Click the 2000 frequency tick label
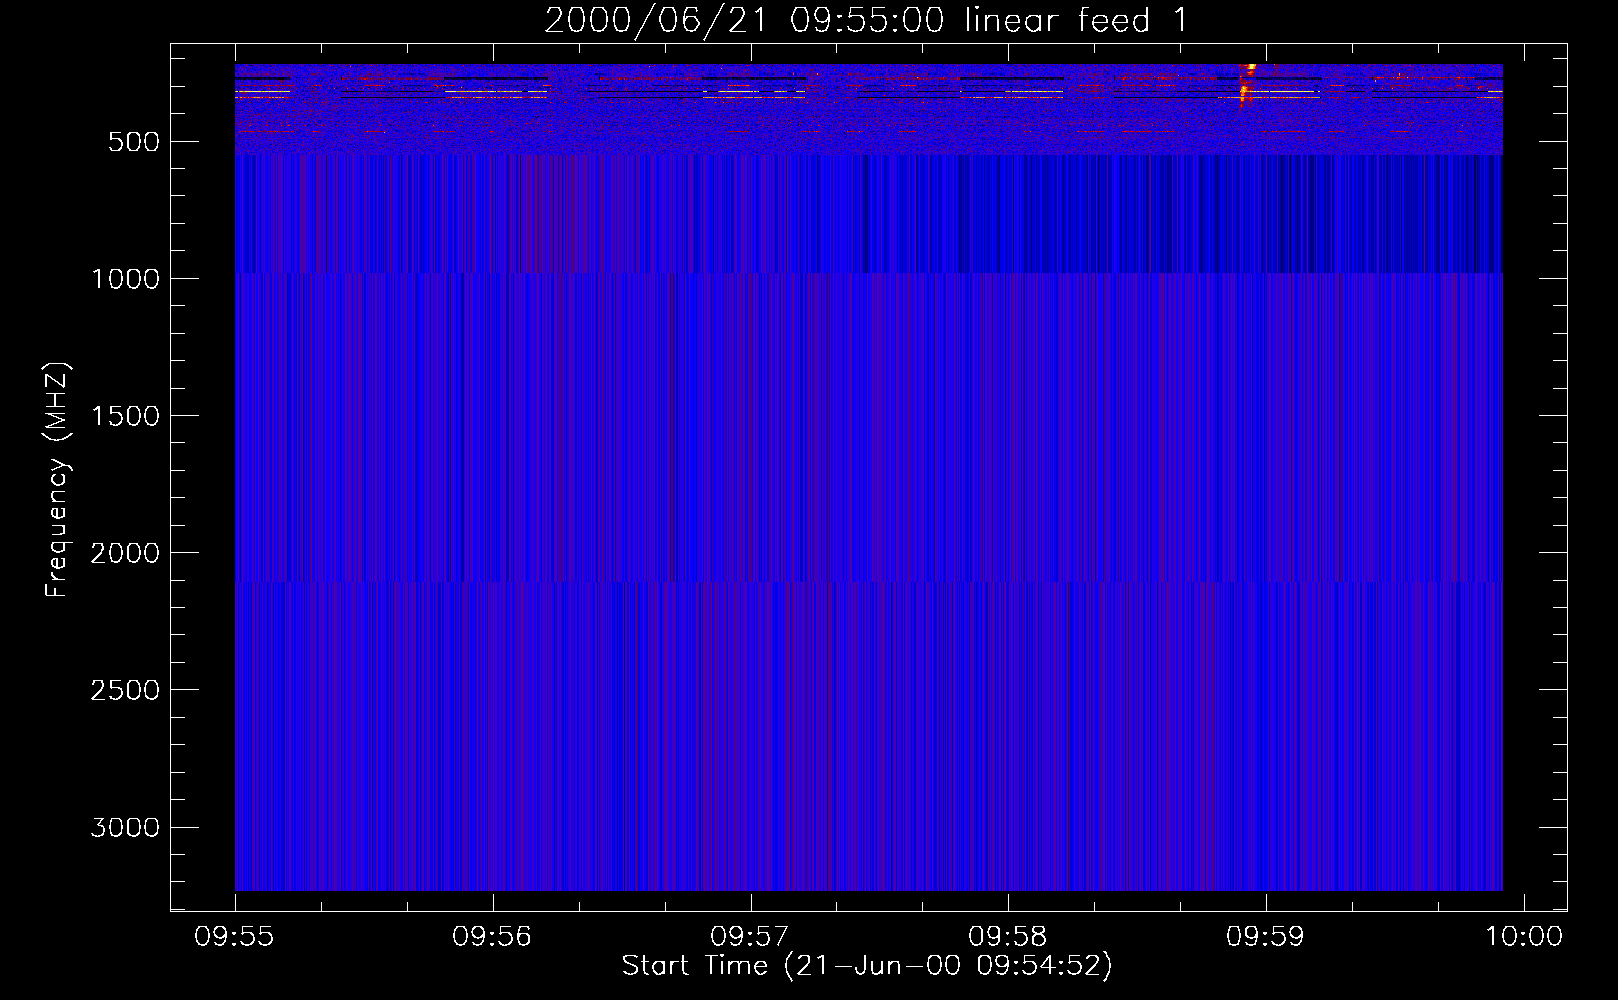The width and height of the screenshot is (1618, 1000). (x=125, y=553)
